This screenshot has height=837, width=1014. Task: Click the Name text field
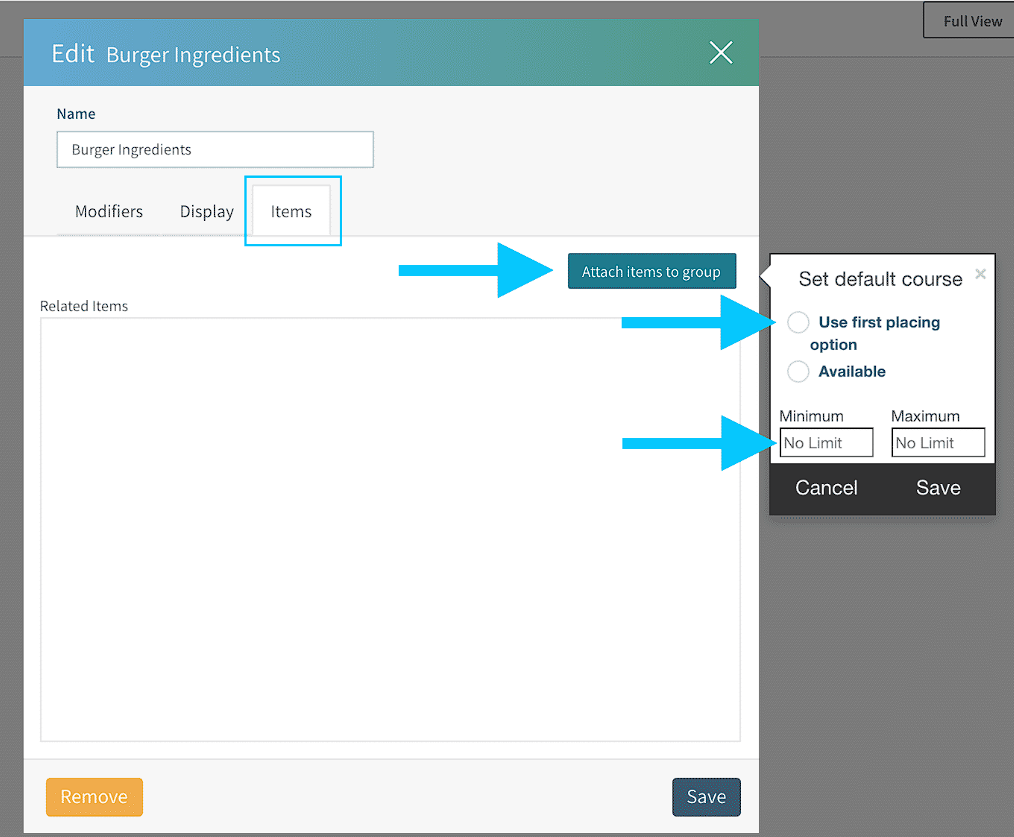coord(215,150)
